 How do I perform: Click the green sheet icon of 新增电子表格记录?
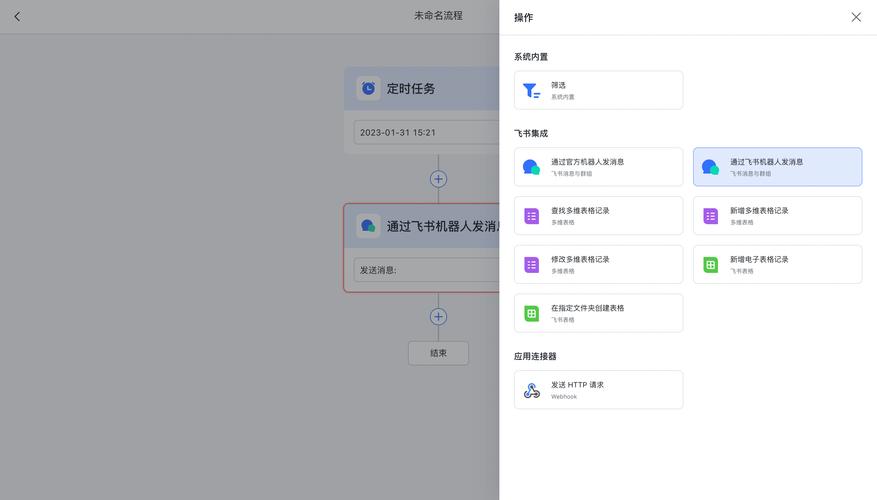point(710,265)
